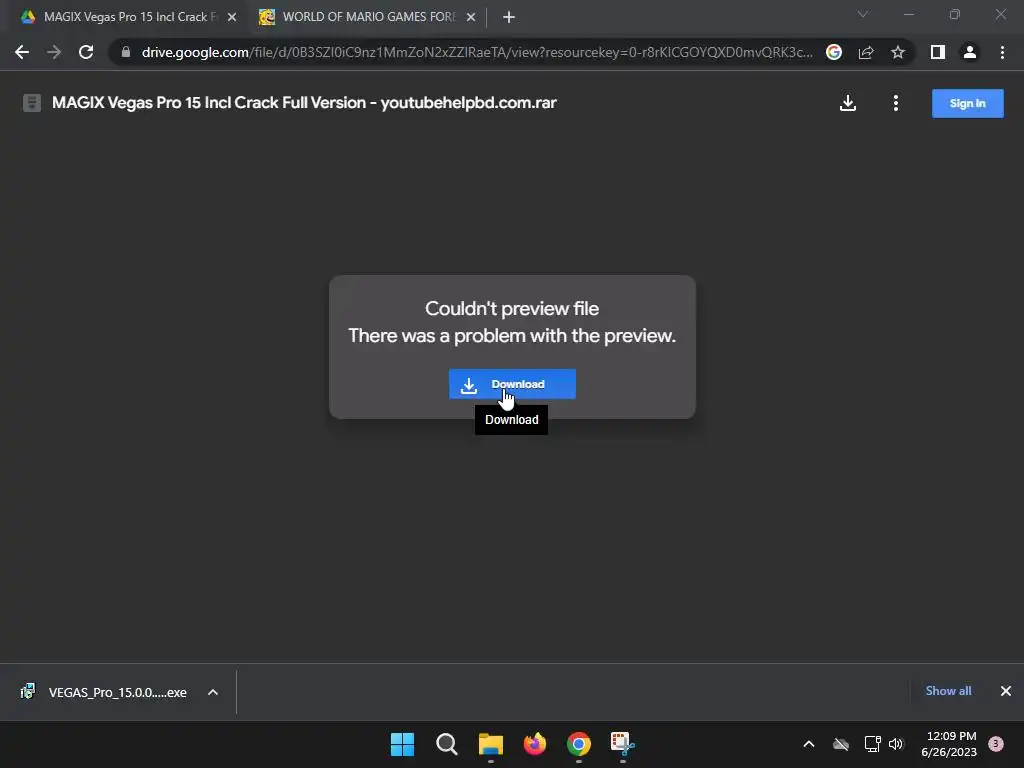This screenshot has height=768, width=1024.
Task: View site information via the lock icon
Action: click(125, 52)
